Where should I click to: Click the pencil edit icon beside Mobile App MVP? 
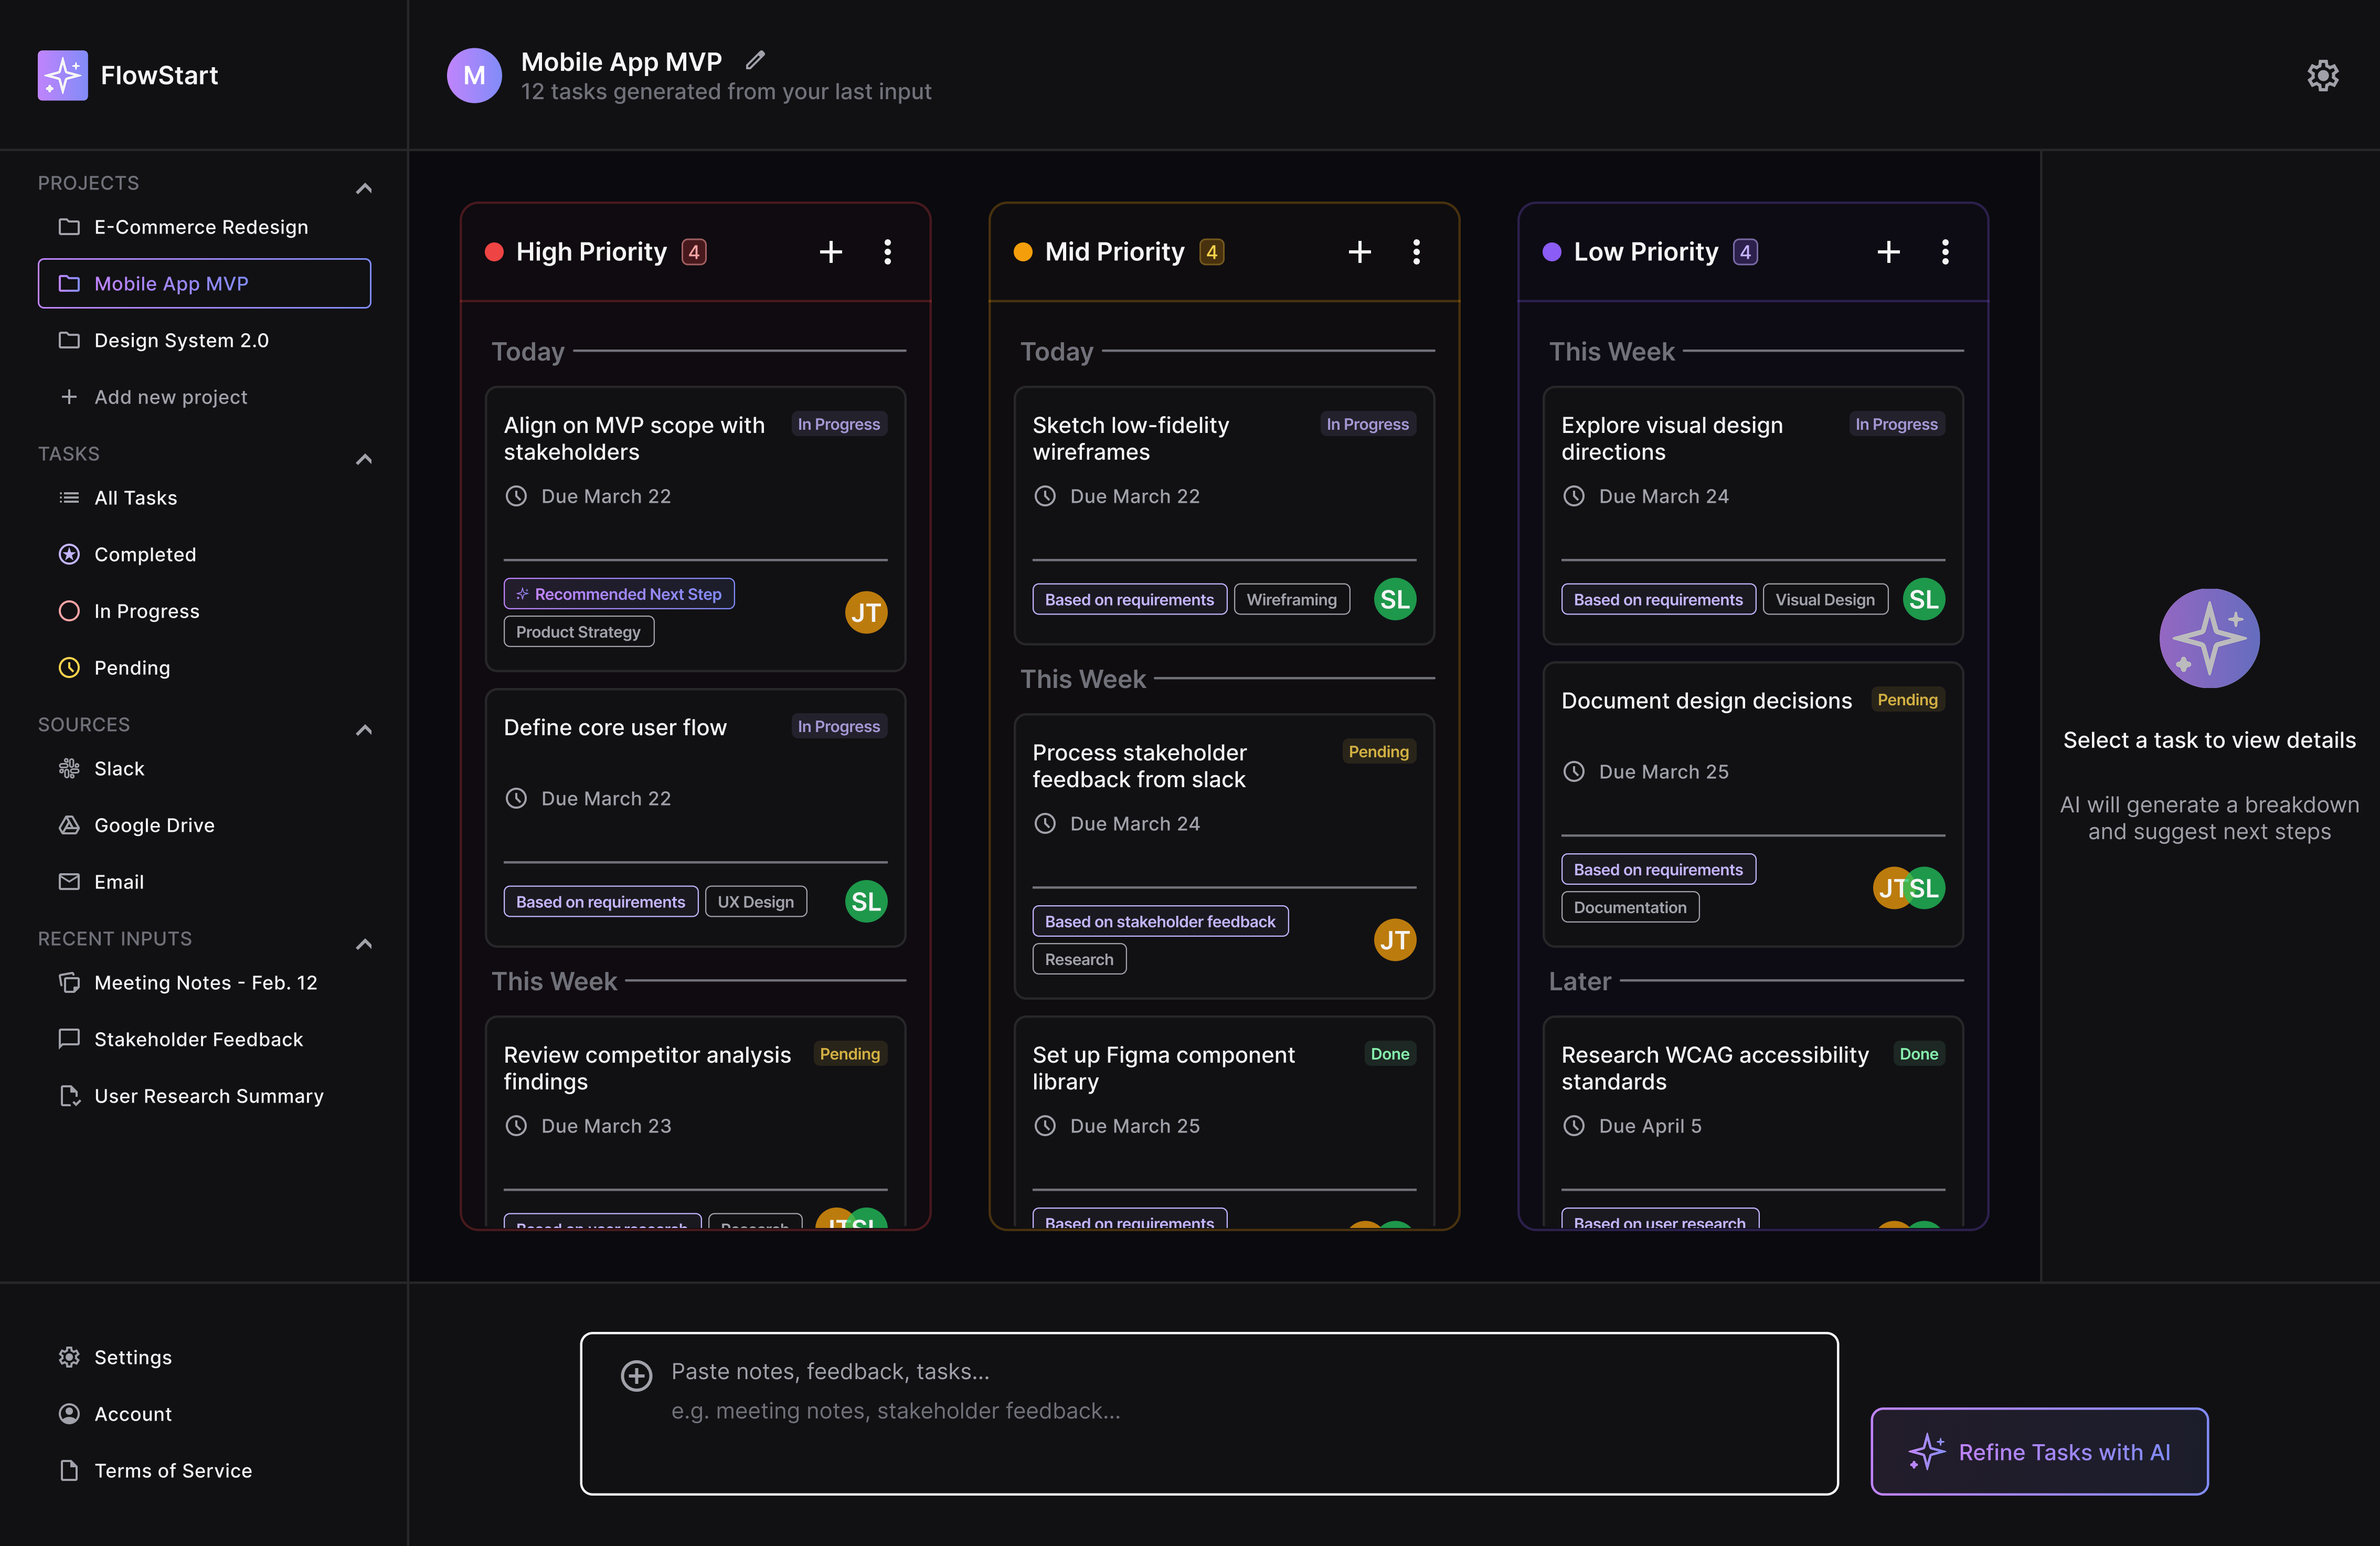756,61
